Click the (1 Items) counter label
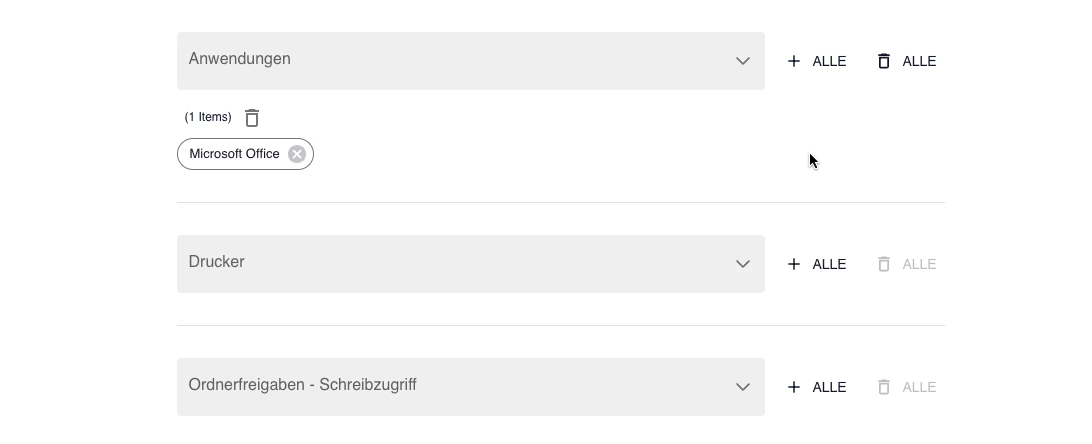 208,117
